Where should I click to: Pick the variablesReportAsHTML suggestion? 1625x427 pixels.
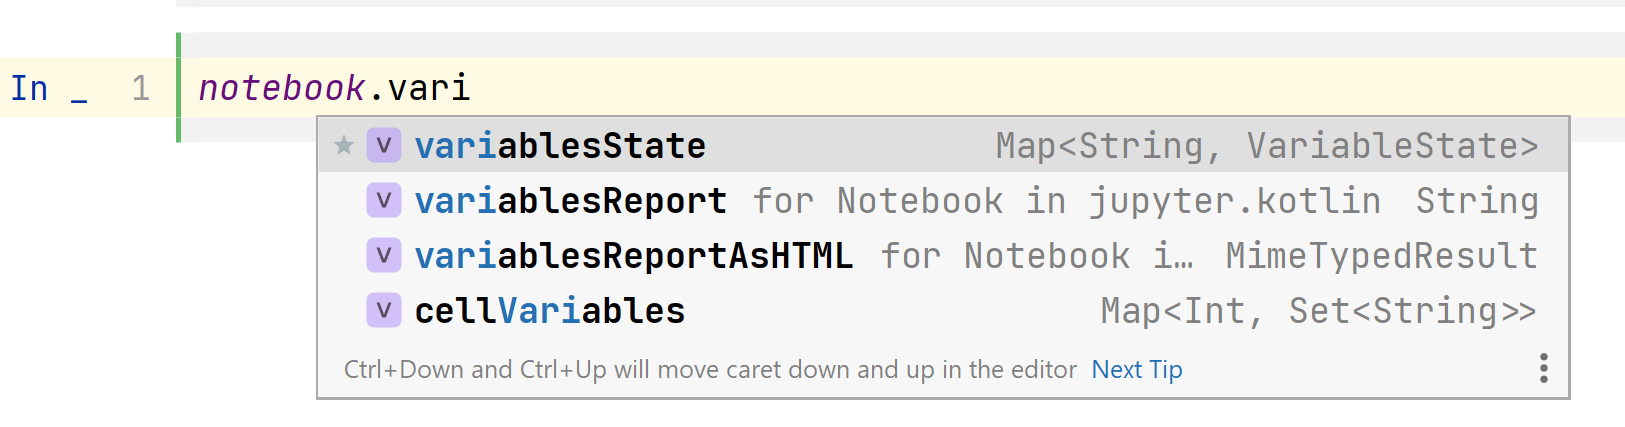point(943,256)
